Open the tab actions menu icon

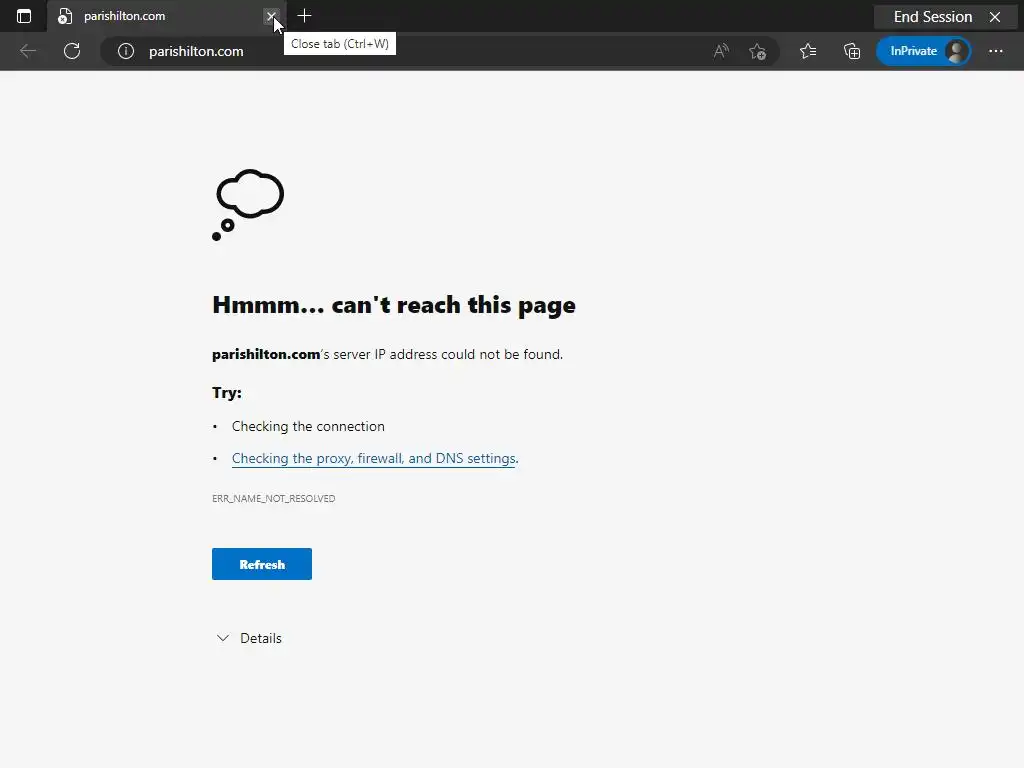(x=24, y=16)
